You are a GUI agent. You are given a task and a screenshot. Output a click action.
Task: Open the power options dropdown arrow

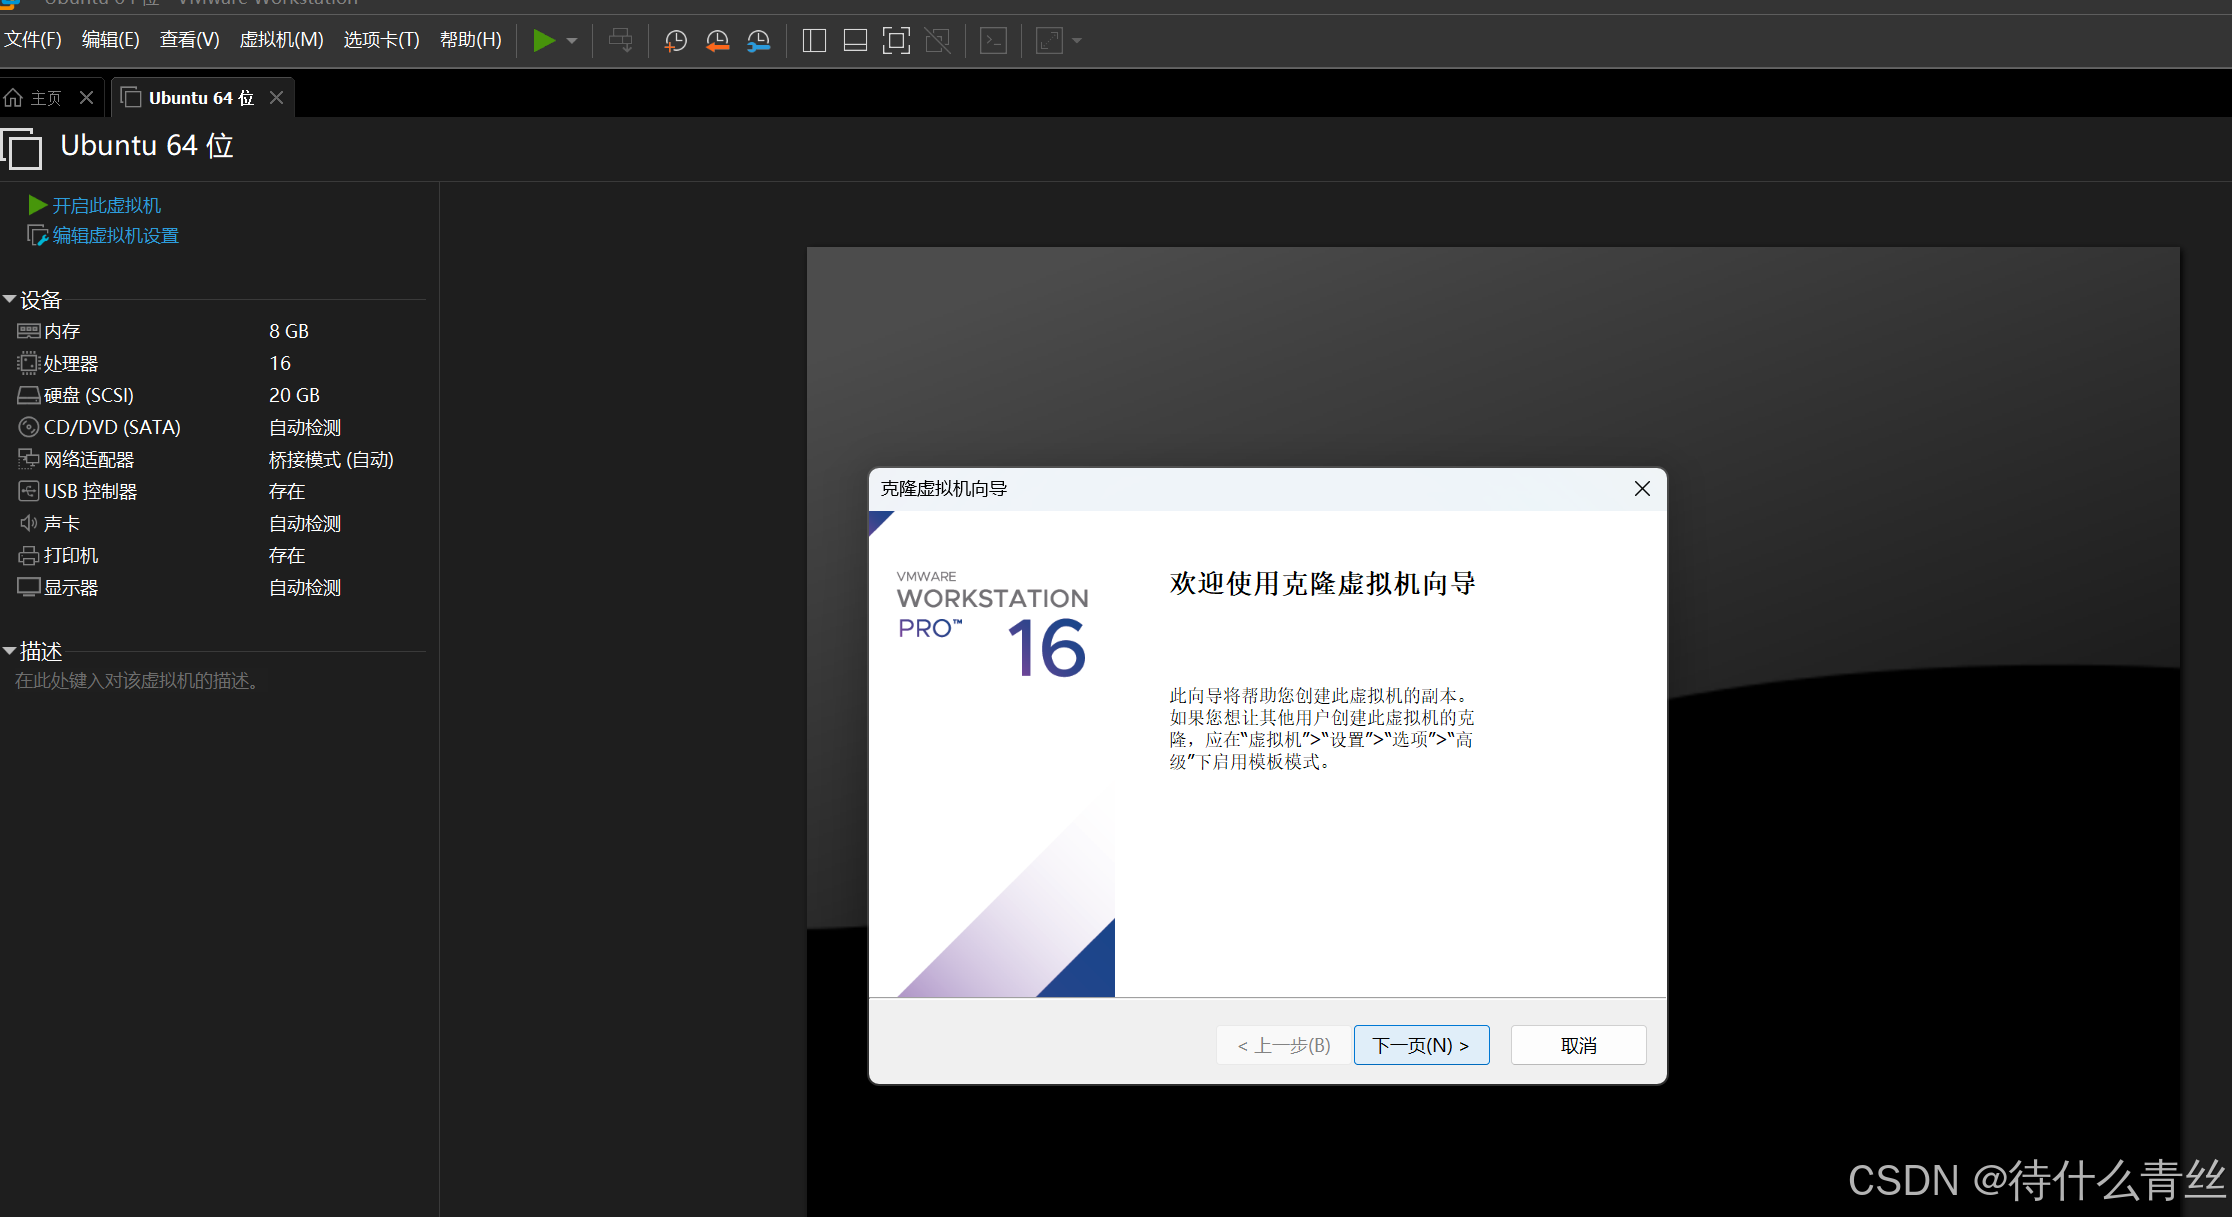click(572, 41)
